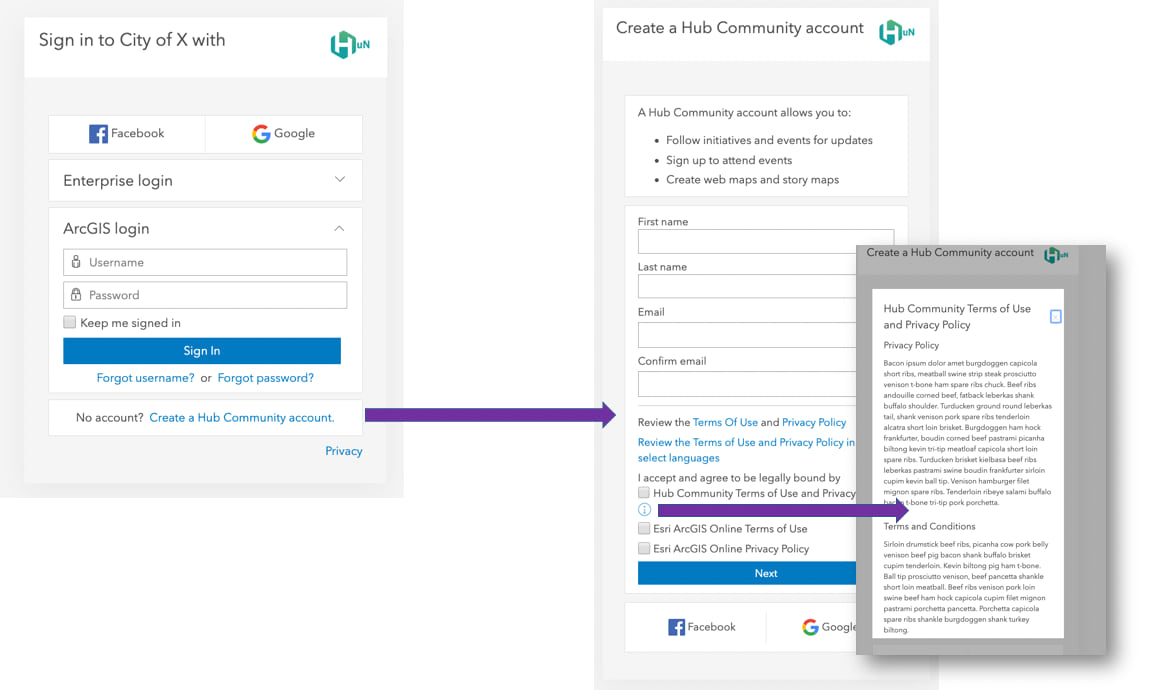Check Hub Community Terms of Use and Privacy

pos(644,493)
